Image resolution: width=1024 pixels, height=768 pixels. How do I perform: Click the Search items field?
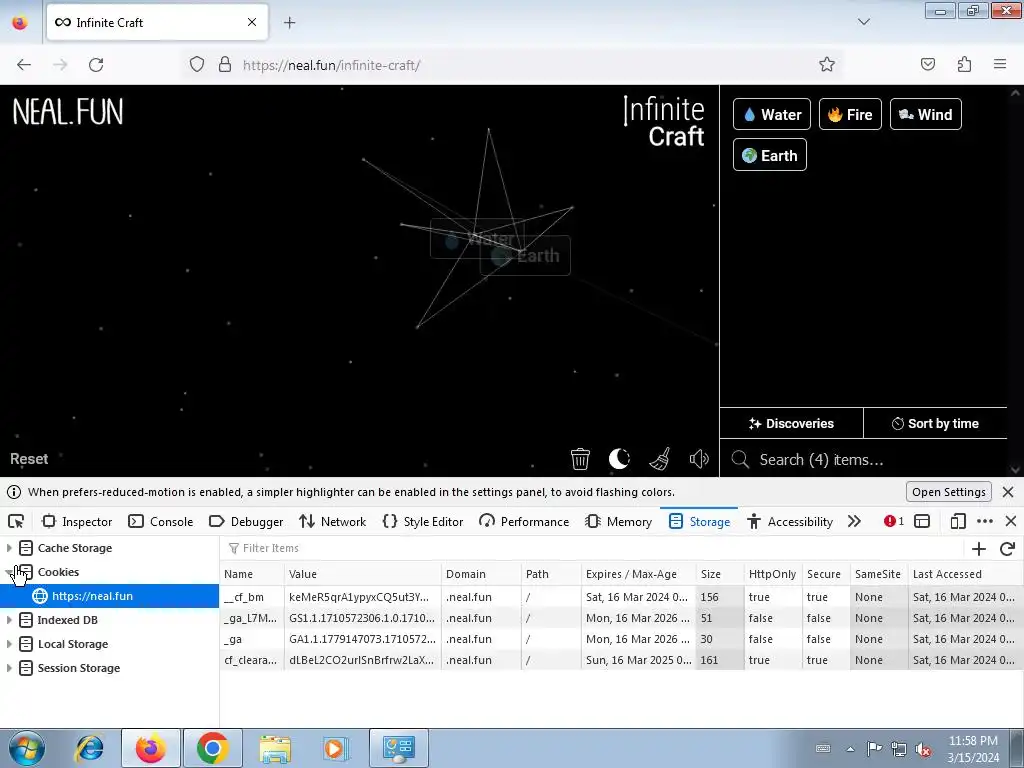[x=863, y=460]
